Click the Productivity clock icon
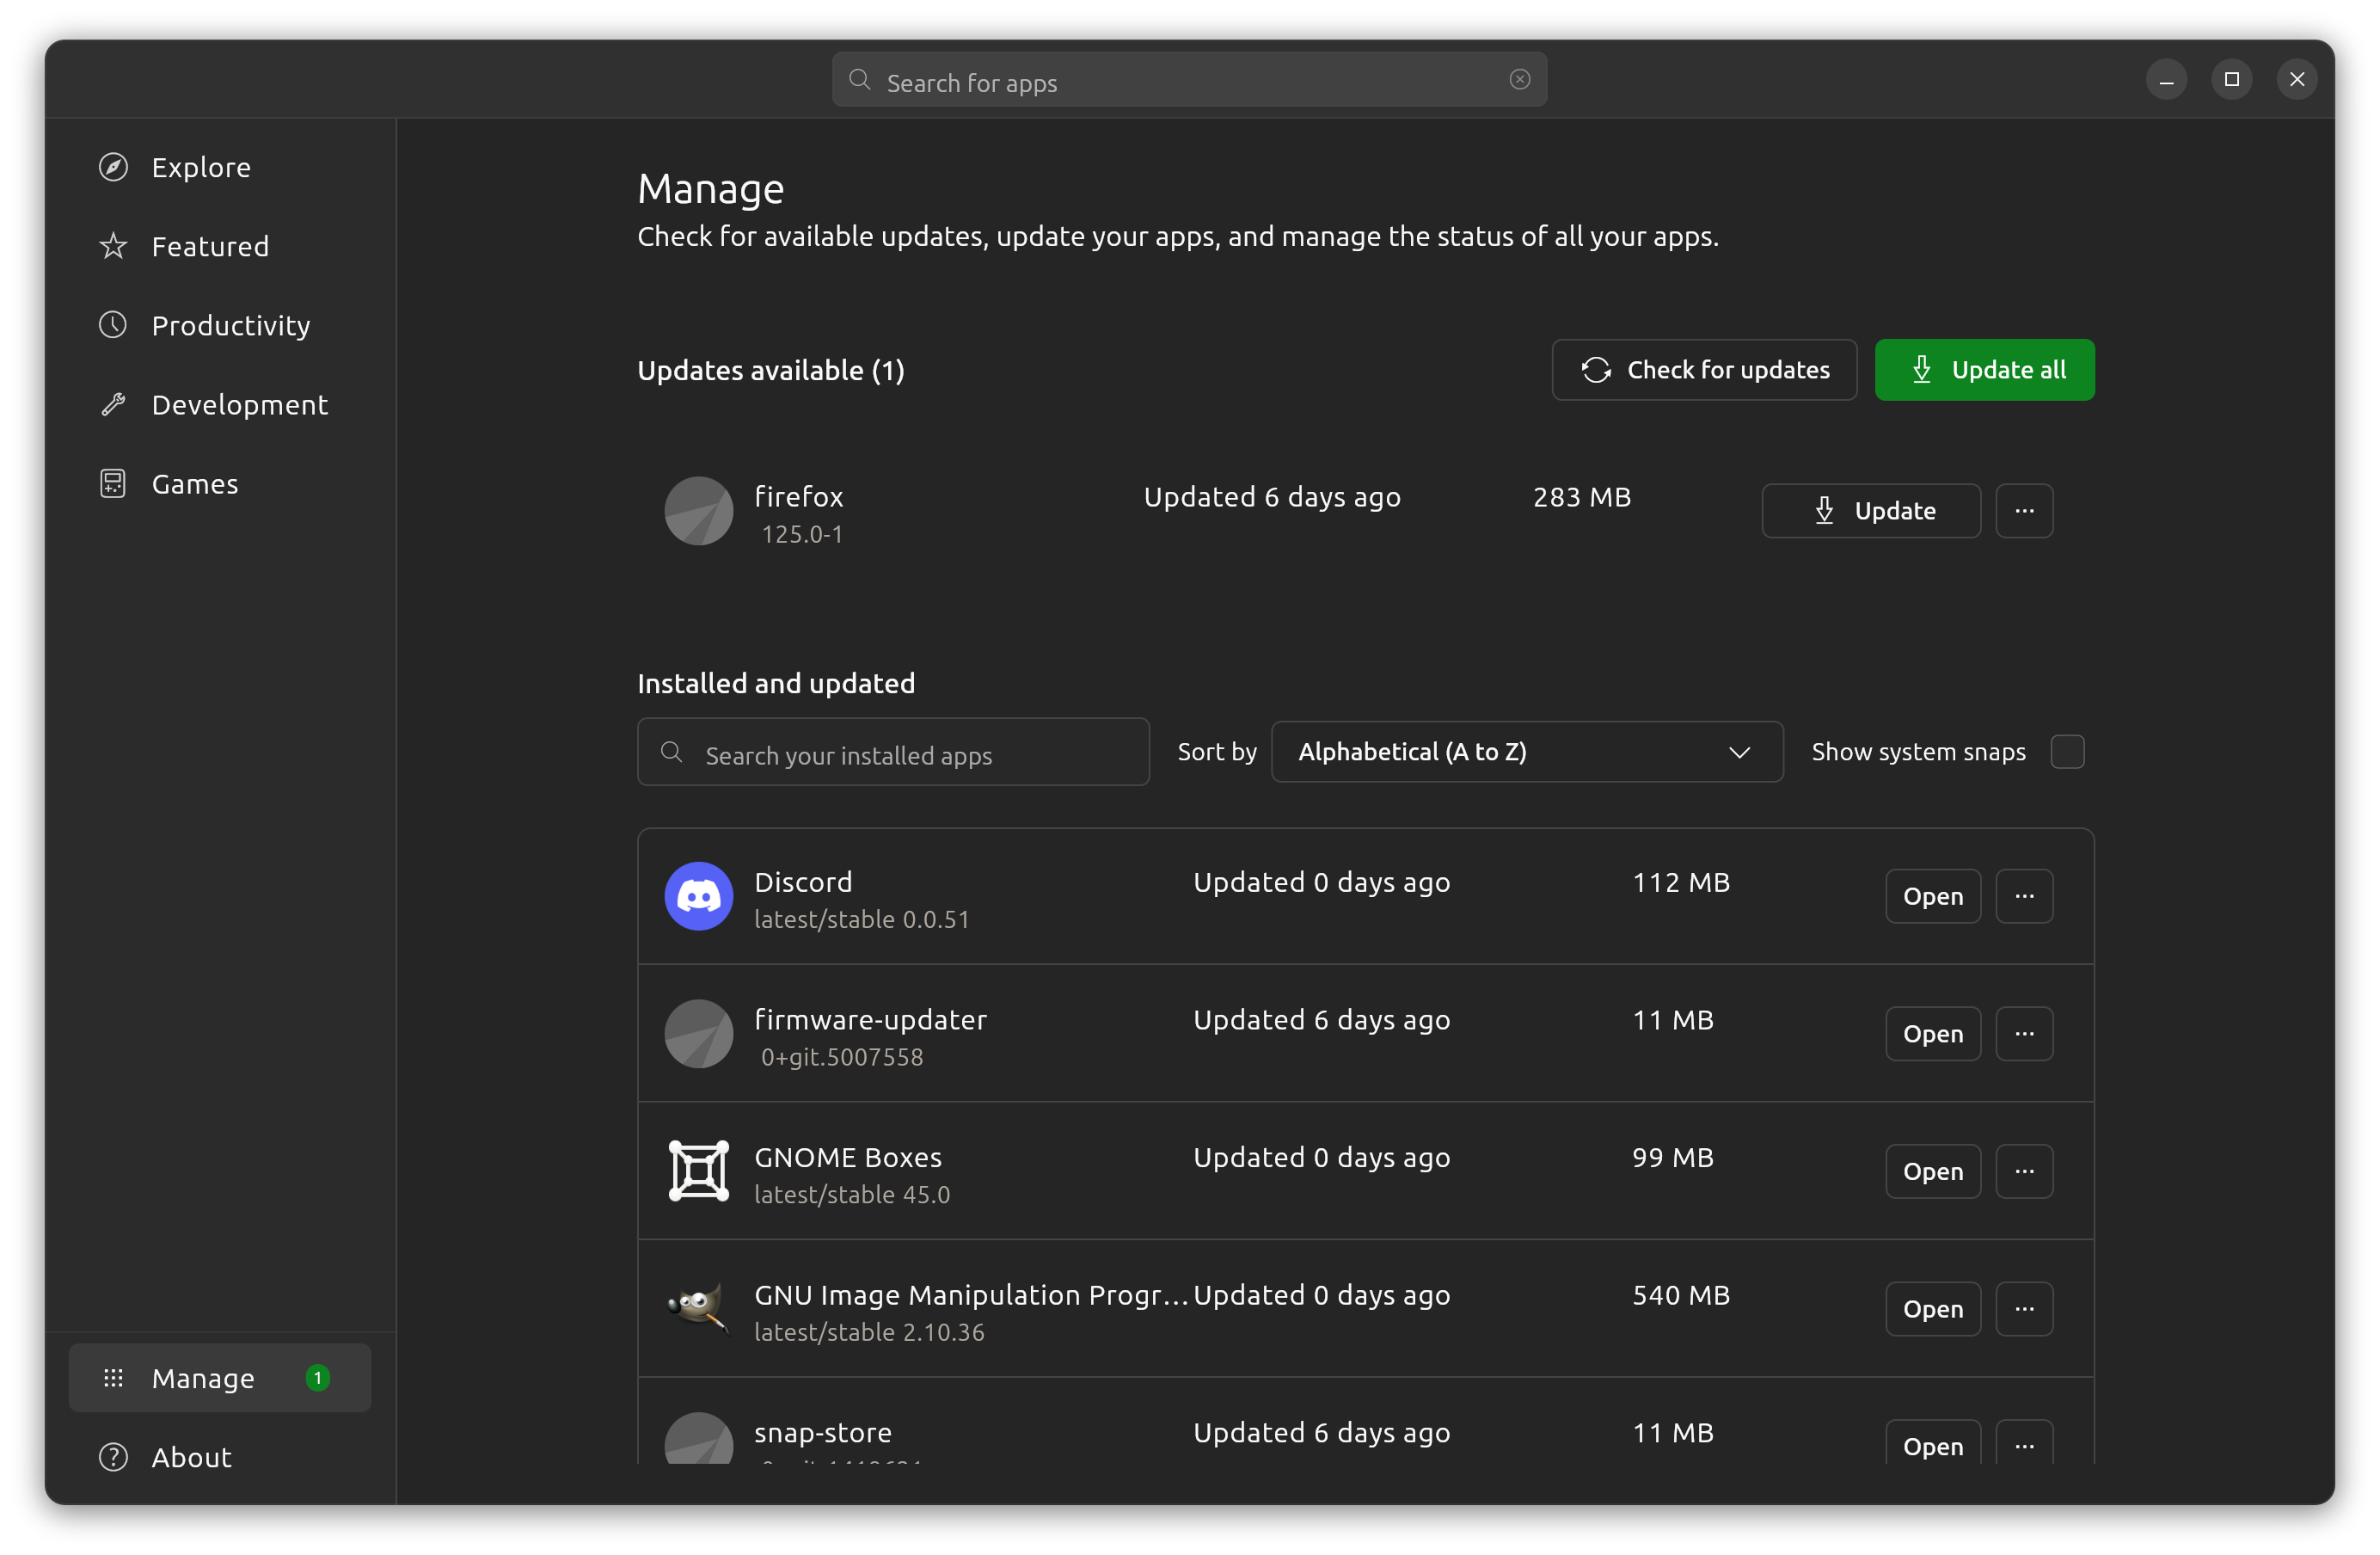 113,325
